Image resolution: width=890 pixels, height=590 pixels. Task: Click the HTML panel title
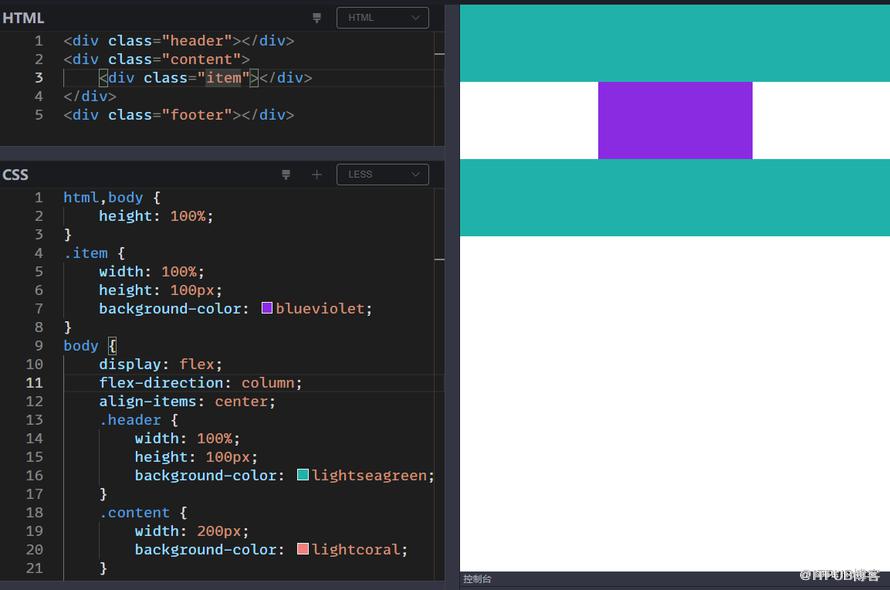click(23, 18)
